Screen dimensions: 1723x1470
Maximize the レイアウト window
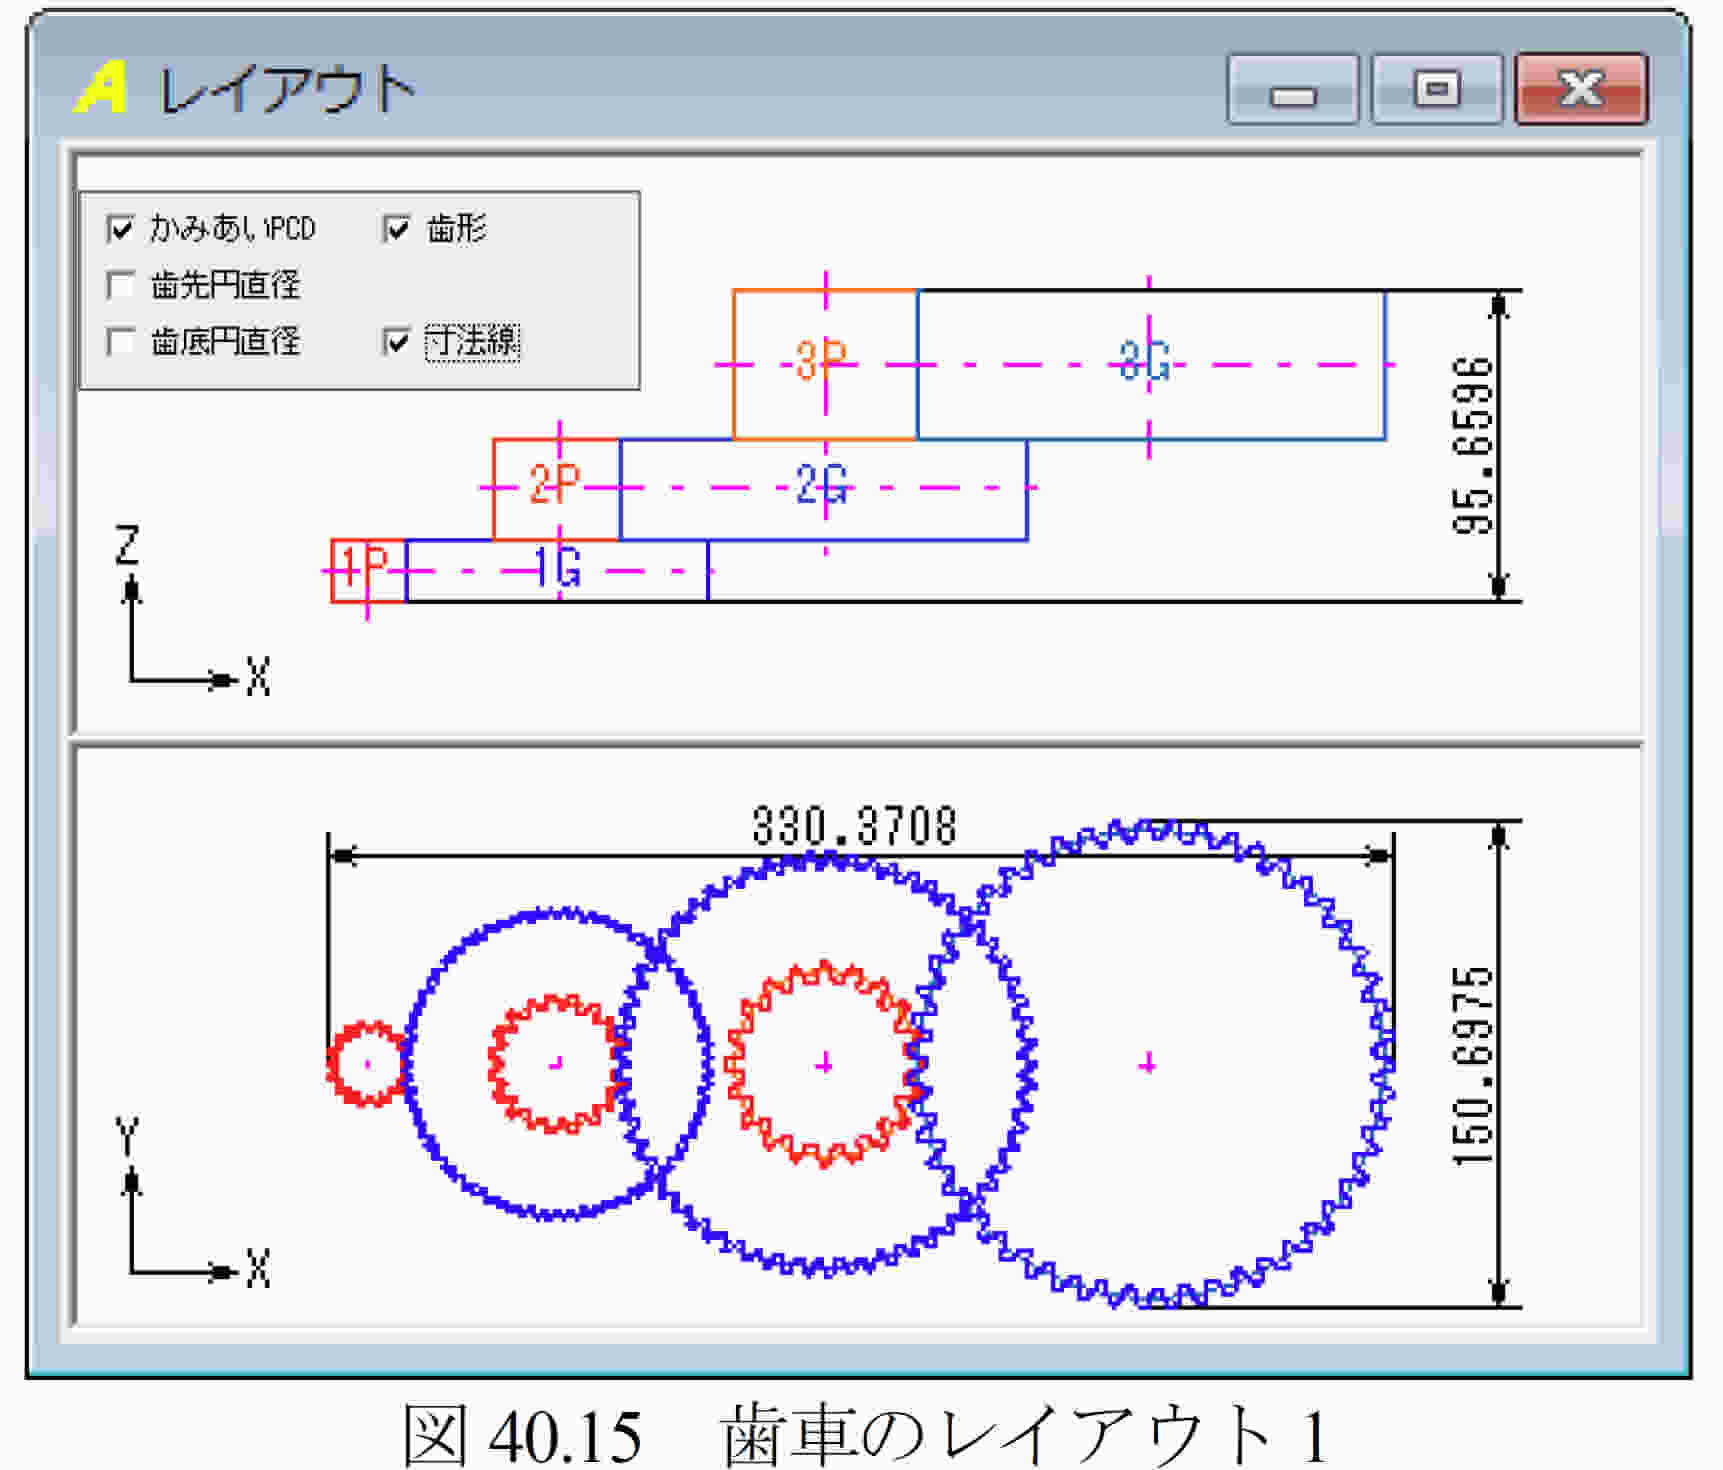pos(1436,90)
